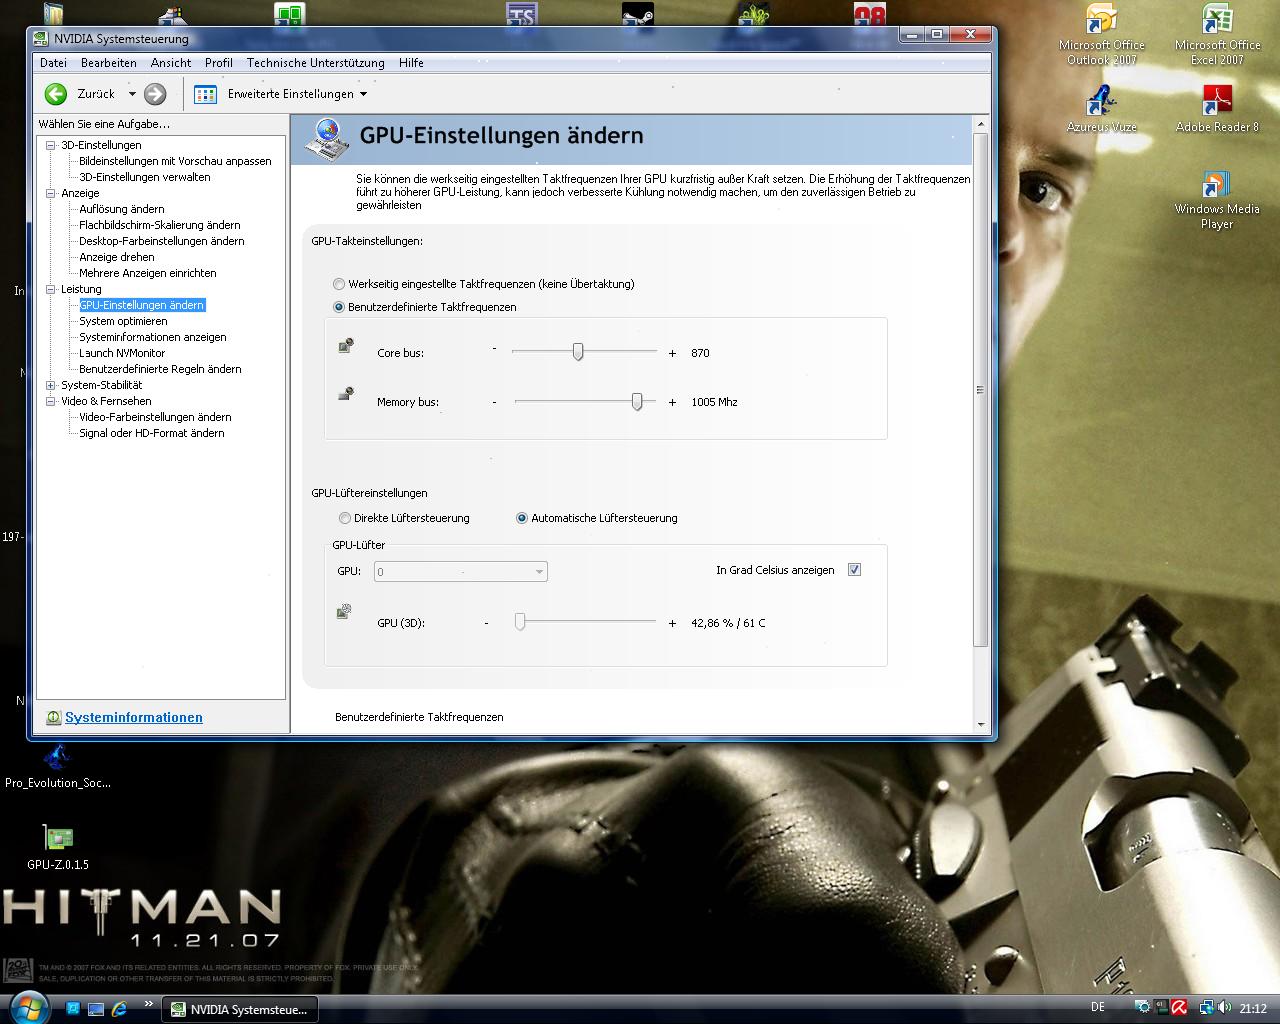Click the volume speaker tray icon
The height and width of the screenshot is (1024, 1280).
[1225, 1008]
